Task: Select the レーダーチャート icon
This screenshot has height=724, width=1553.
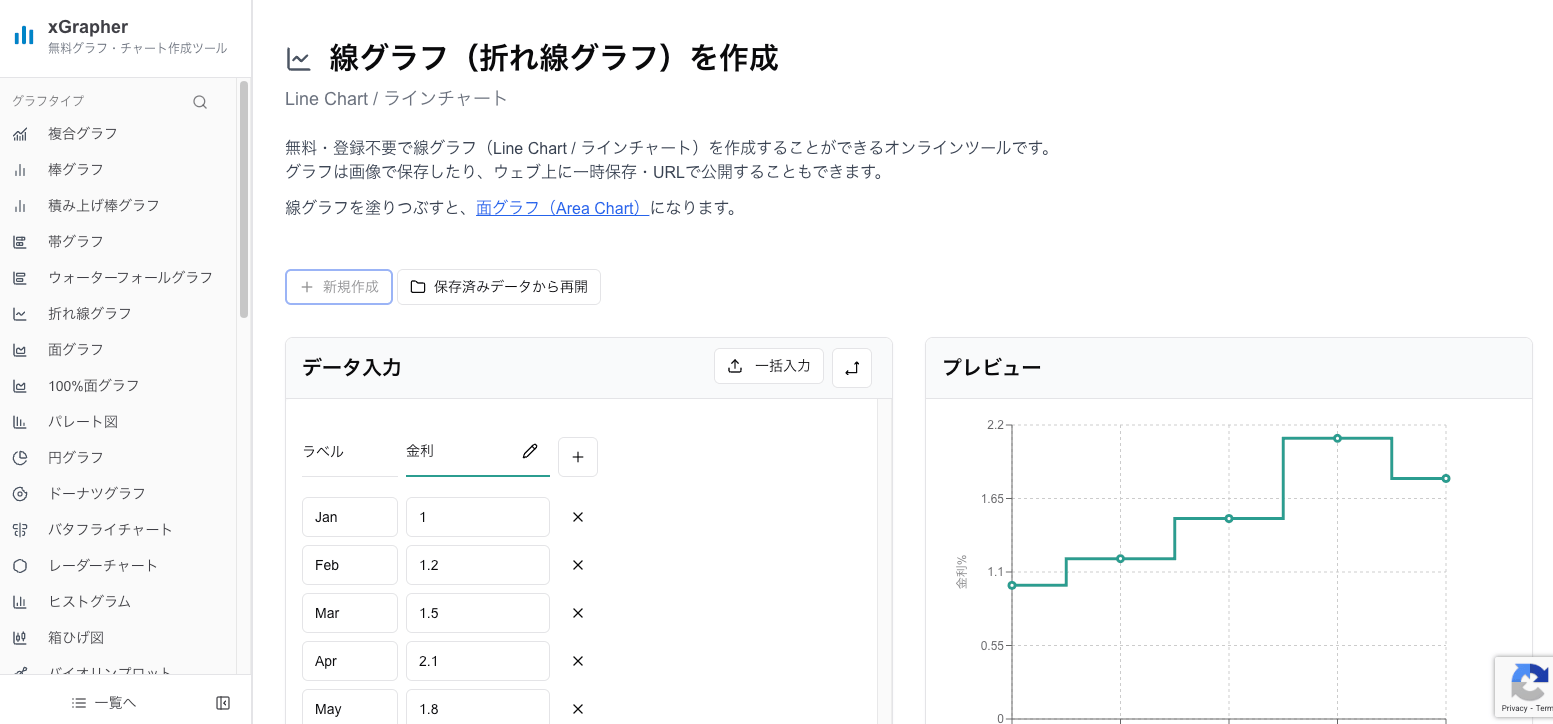Action: click(x=21, y=565)
